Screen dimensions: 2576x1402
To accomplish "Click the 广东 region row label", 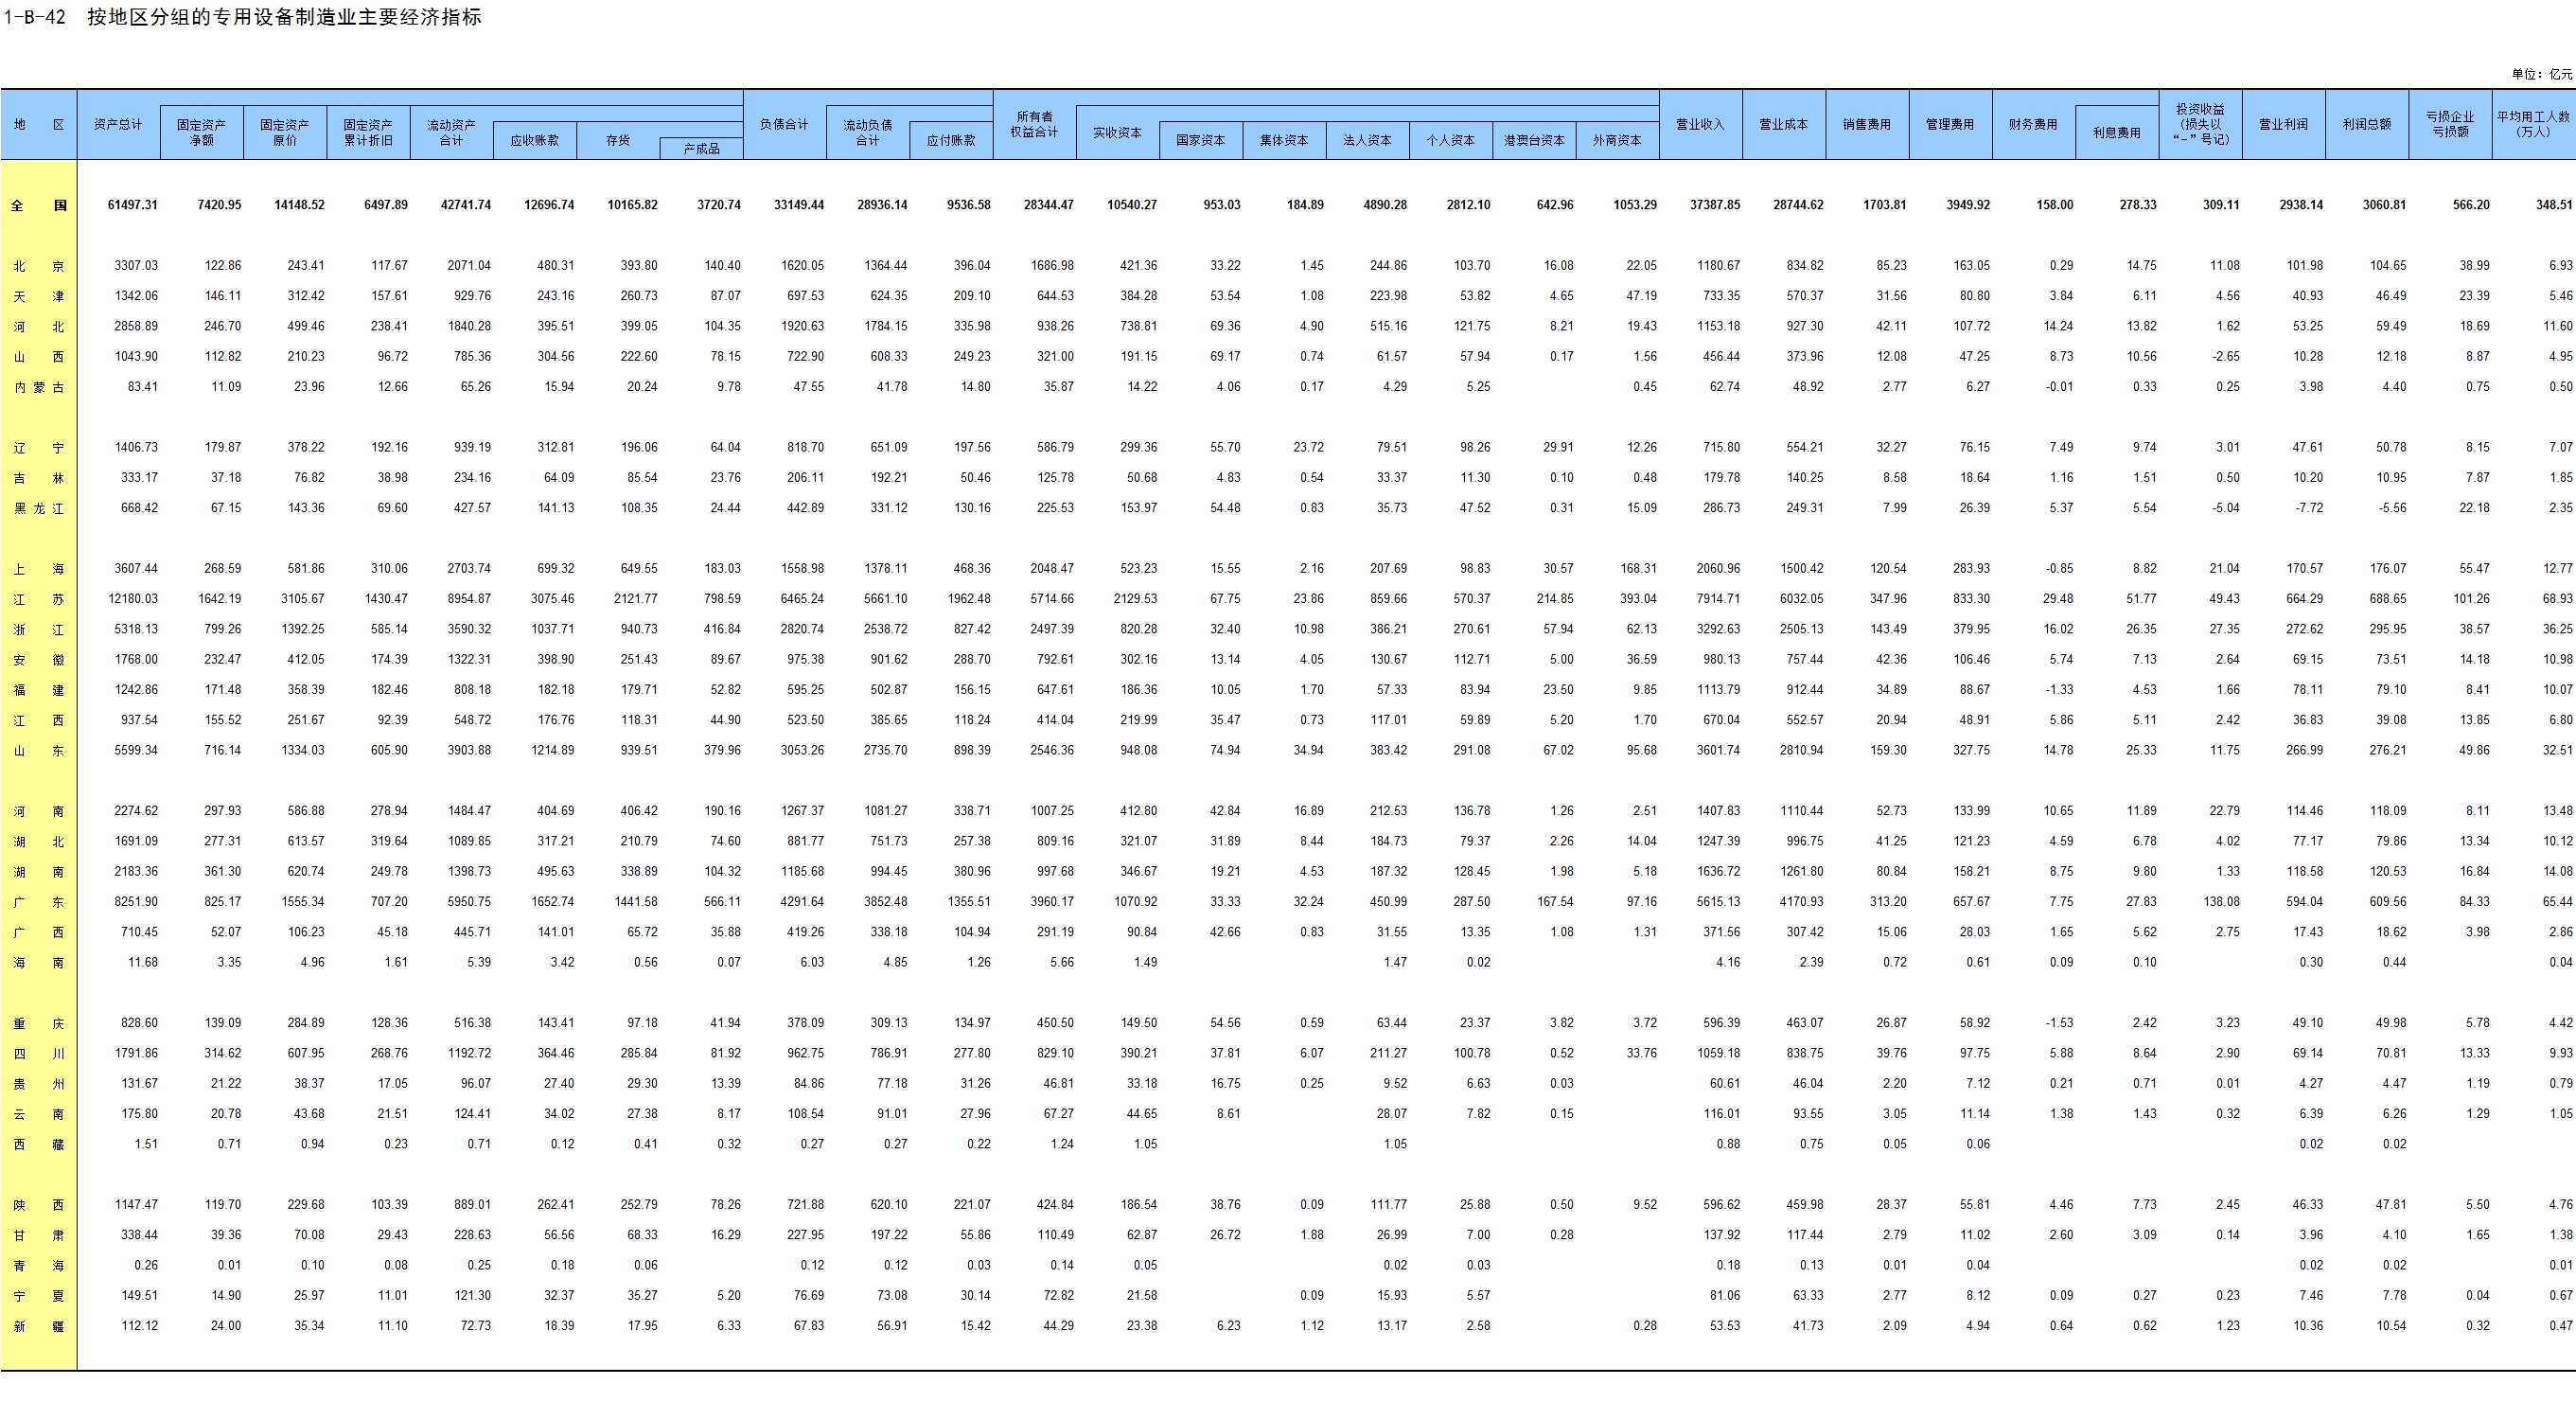I will point(39,902).
